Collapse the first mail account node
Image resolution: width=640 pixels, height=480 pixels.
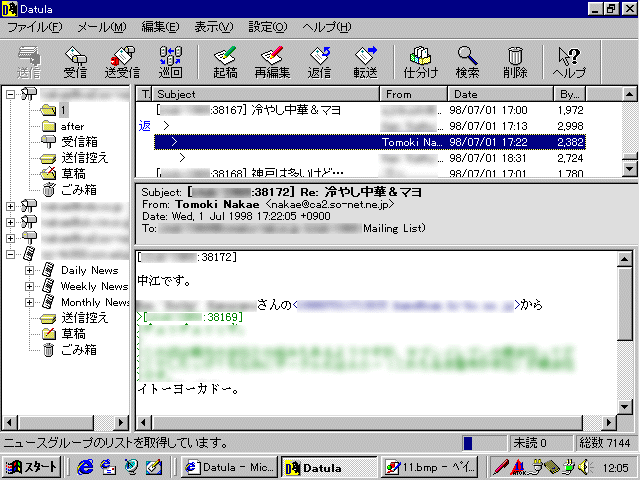click(x=11, y=95)
